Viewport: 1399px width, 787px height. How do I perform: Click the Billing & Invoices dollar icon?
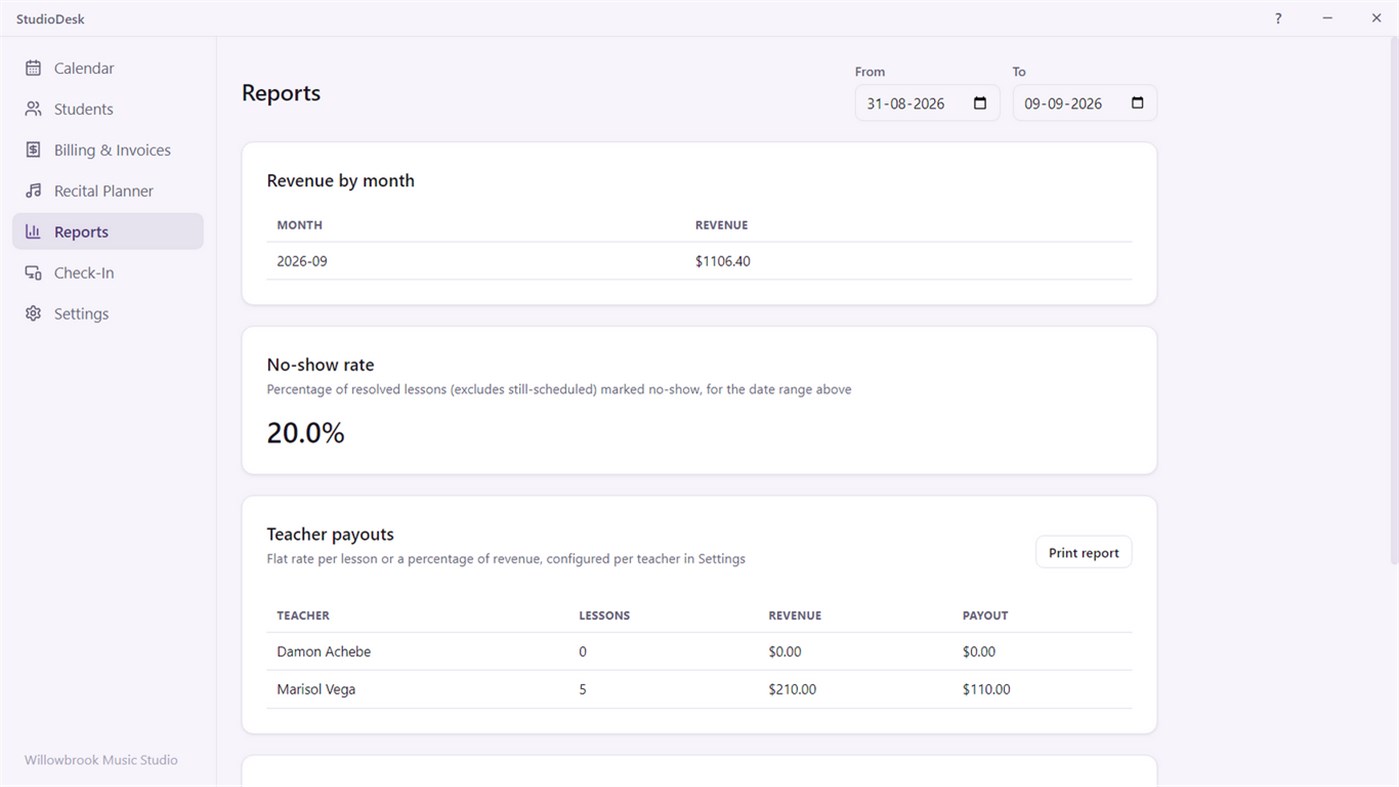click(x=33, y=150)
